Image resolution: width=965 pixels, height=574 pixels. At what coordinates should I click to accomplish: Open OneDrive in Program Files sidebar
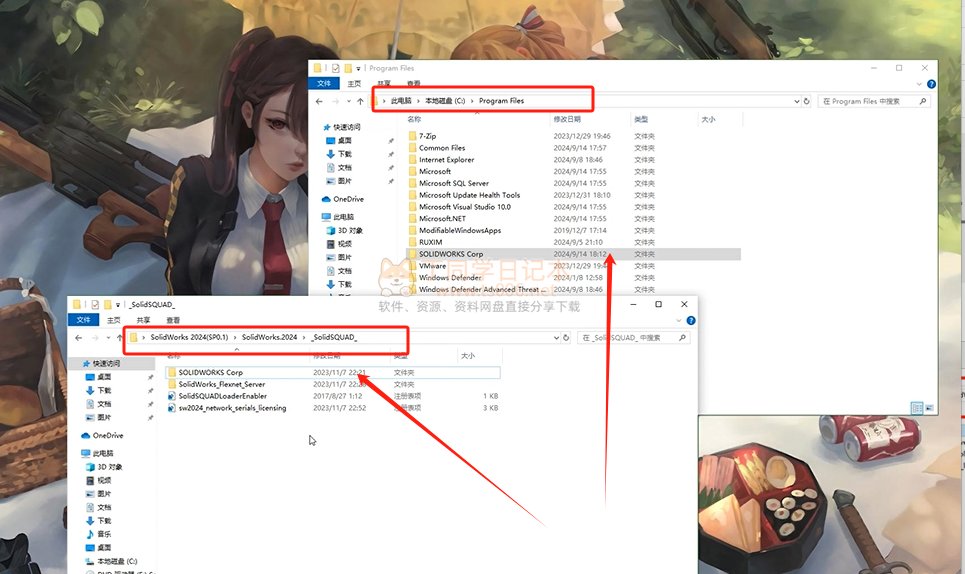coord(348,199)
